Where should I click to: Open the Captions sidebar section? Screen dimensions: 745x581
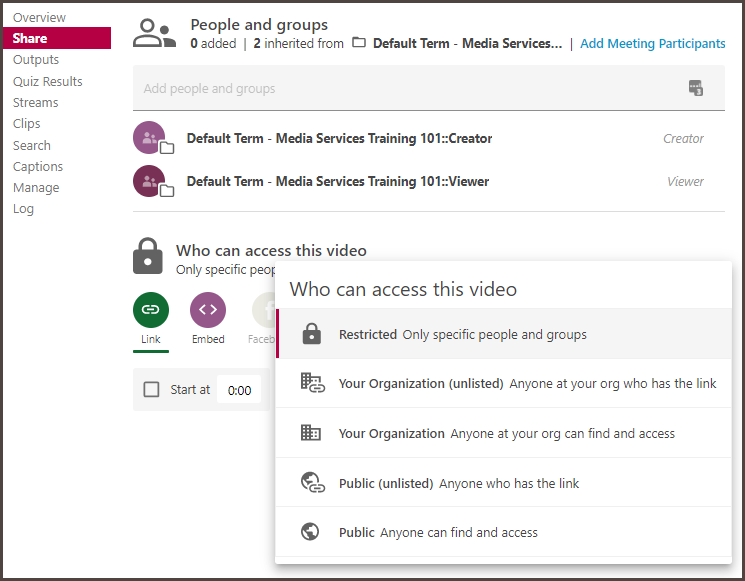point(38,166)
